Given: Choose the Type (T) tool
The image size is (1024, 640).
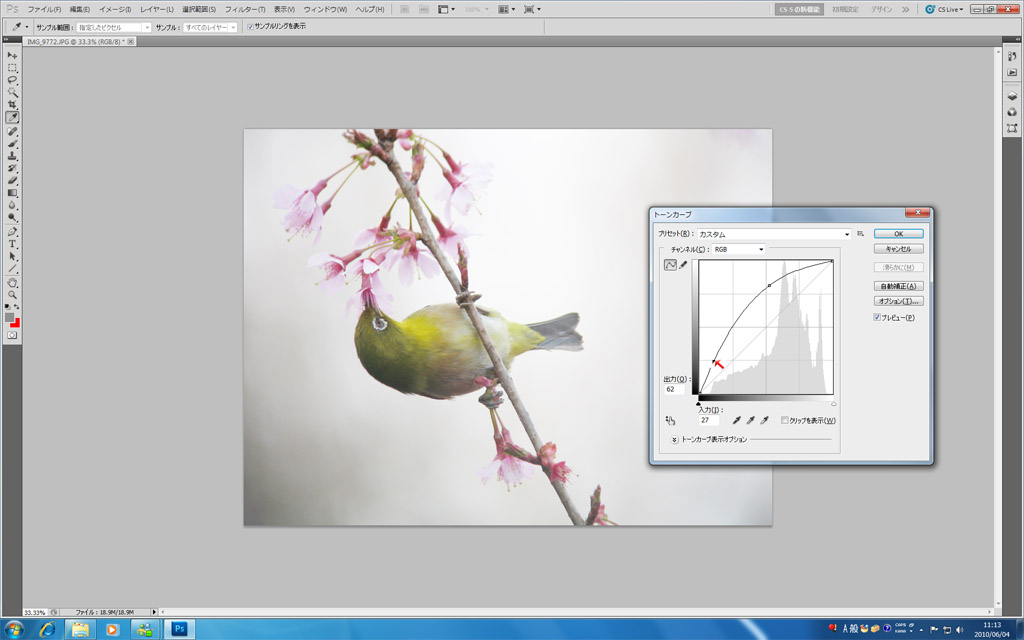Looking at the screenshot, I should click(x=13, y=244).
